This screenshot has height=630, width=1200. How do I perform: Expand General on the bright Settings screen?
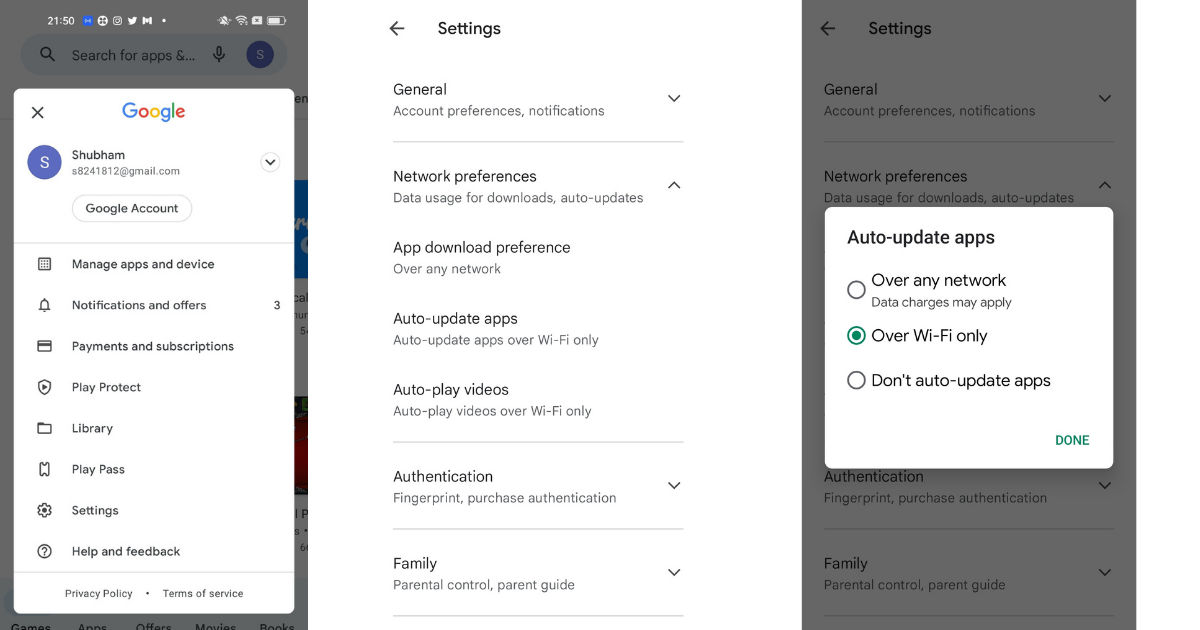coord(674,98)
